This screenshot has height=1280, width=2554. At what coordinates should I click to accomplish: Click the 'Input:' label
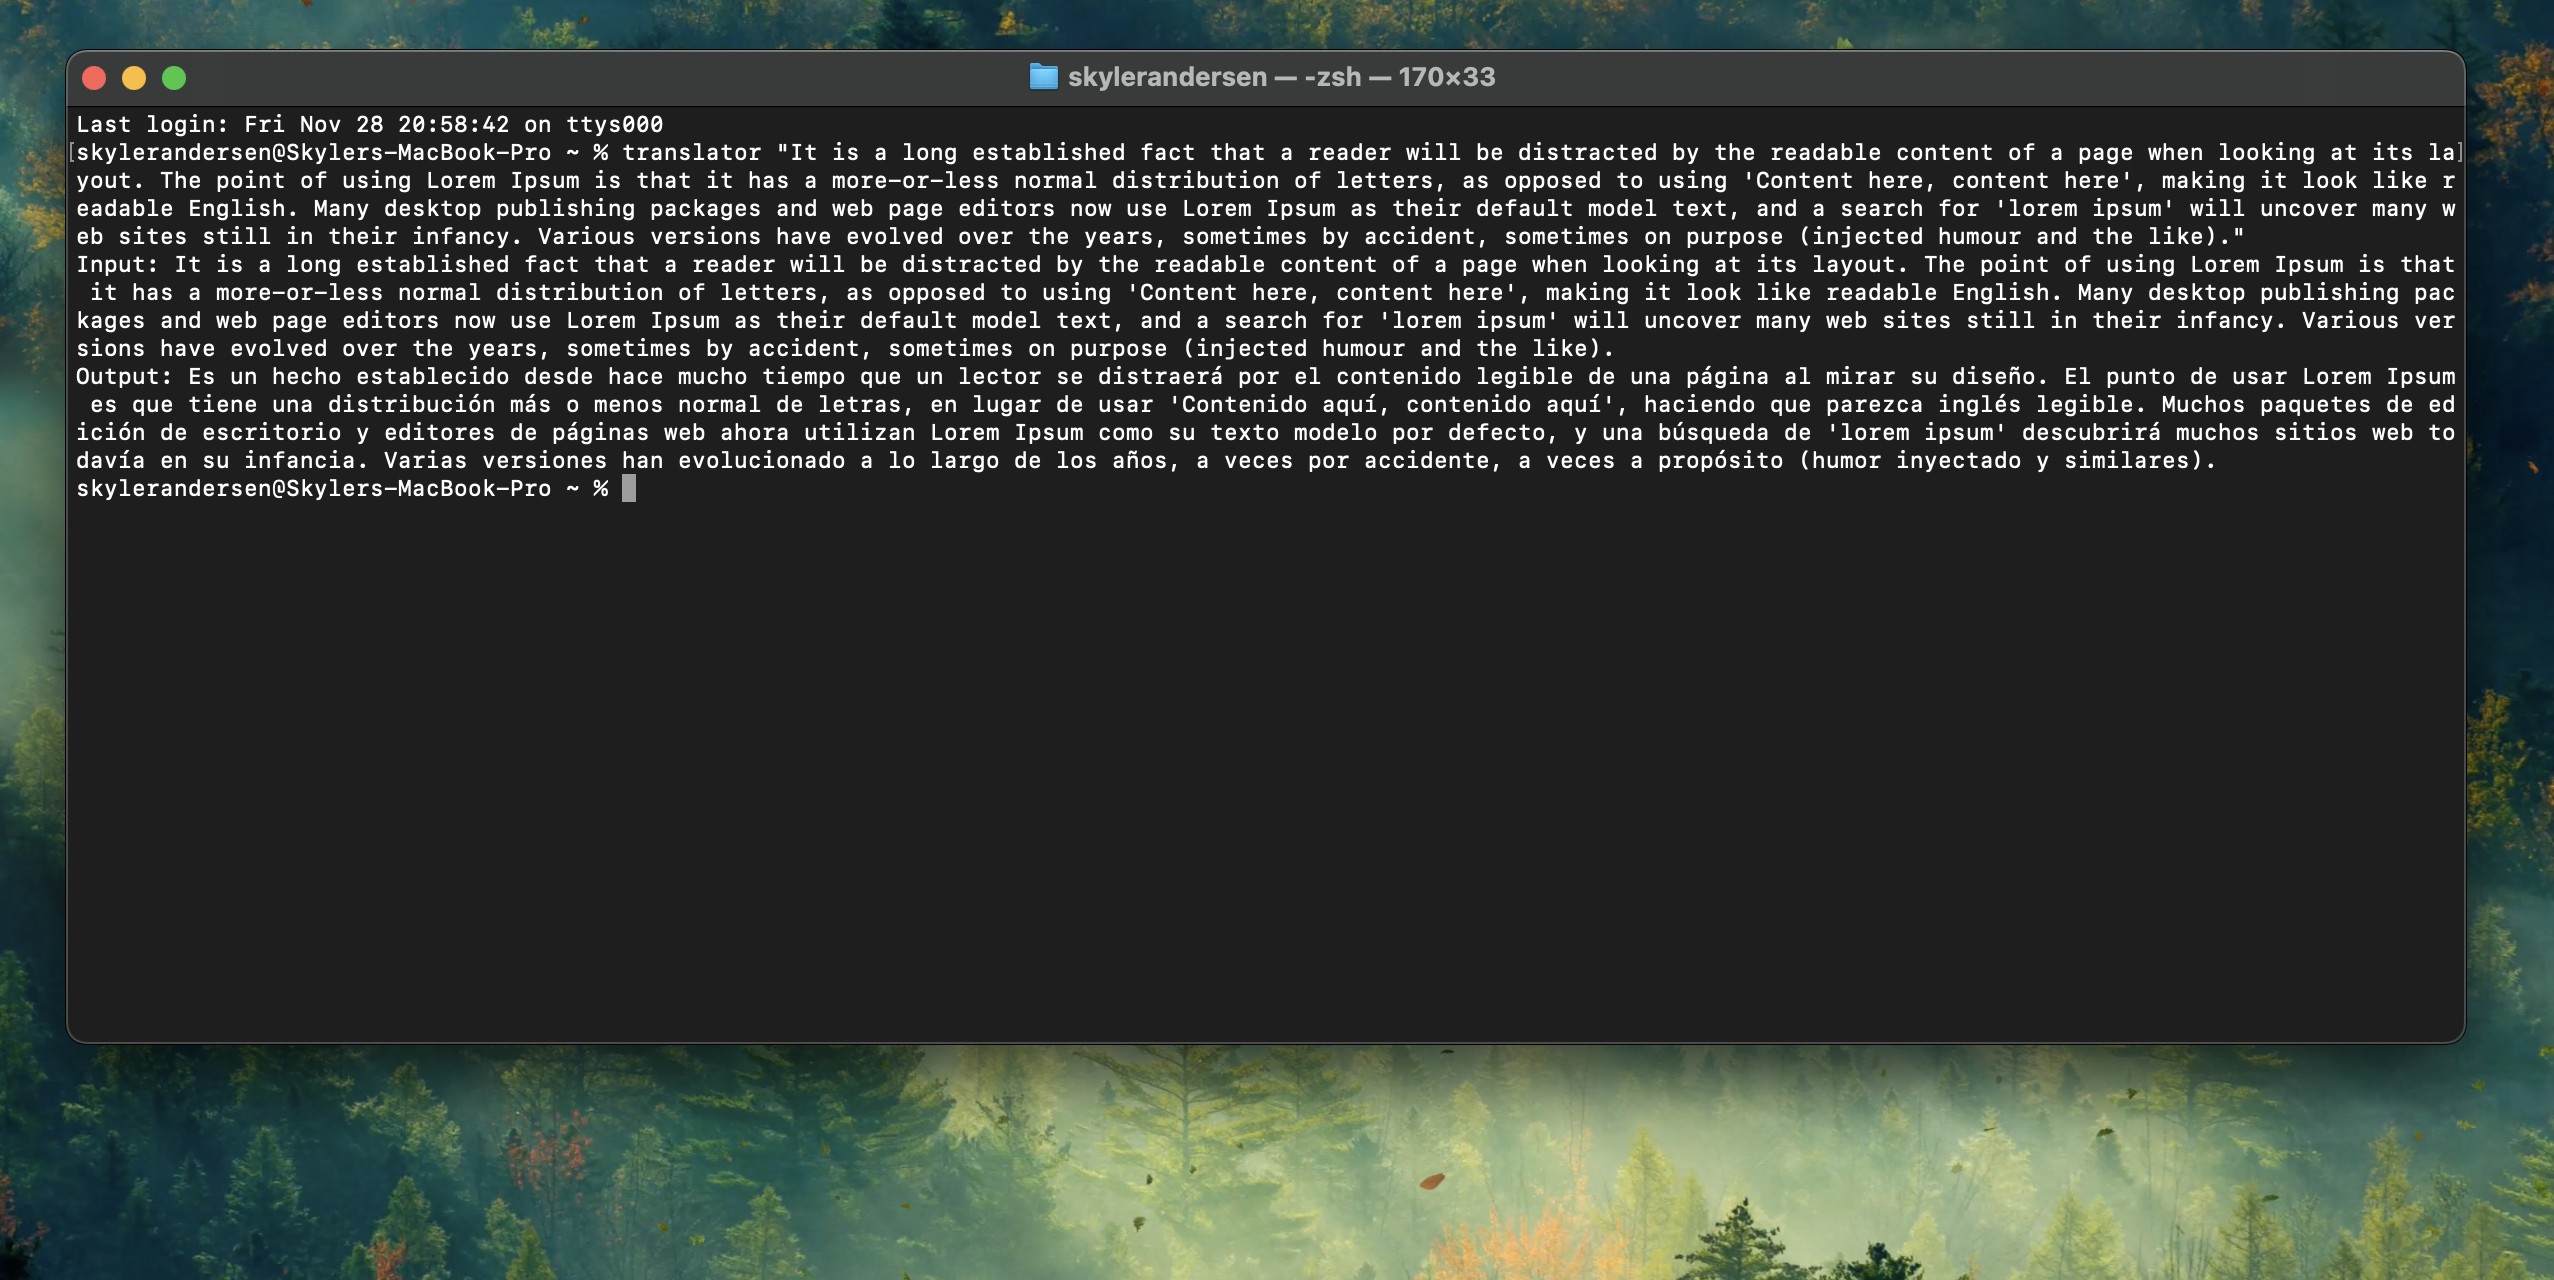tap(117, 264)
